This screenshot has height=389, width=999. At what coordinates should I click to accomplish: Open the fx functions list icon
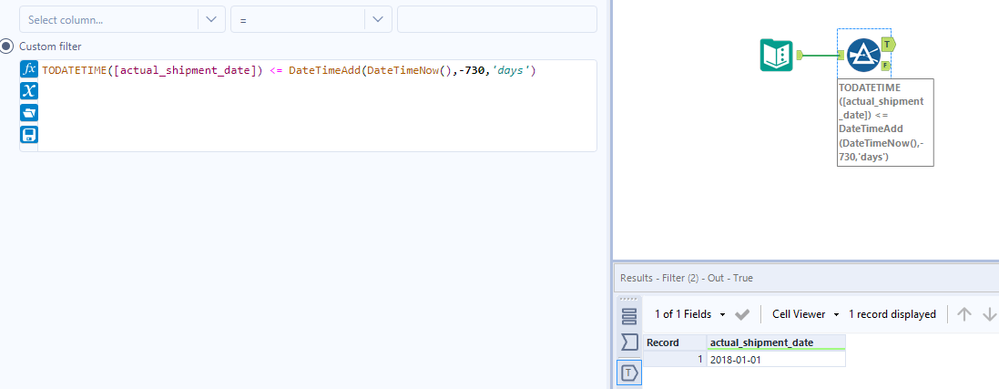coord(29,69)
